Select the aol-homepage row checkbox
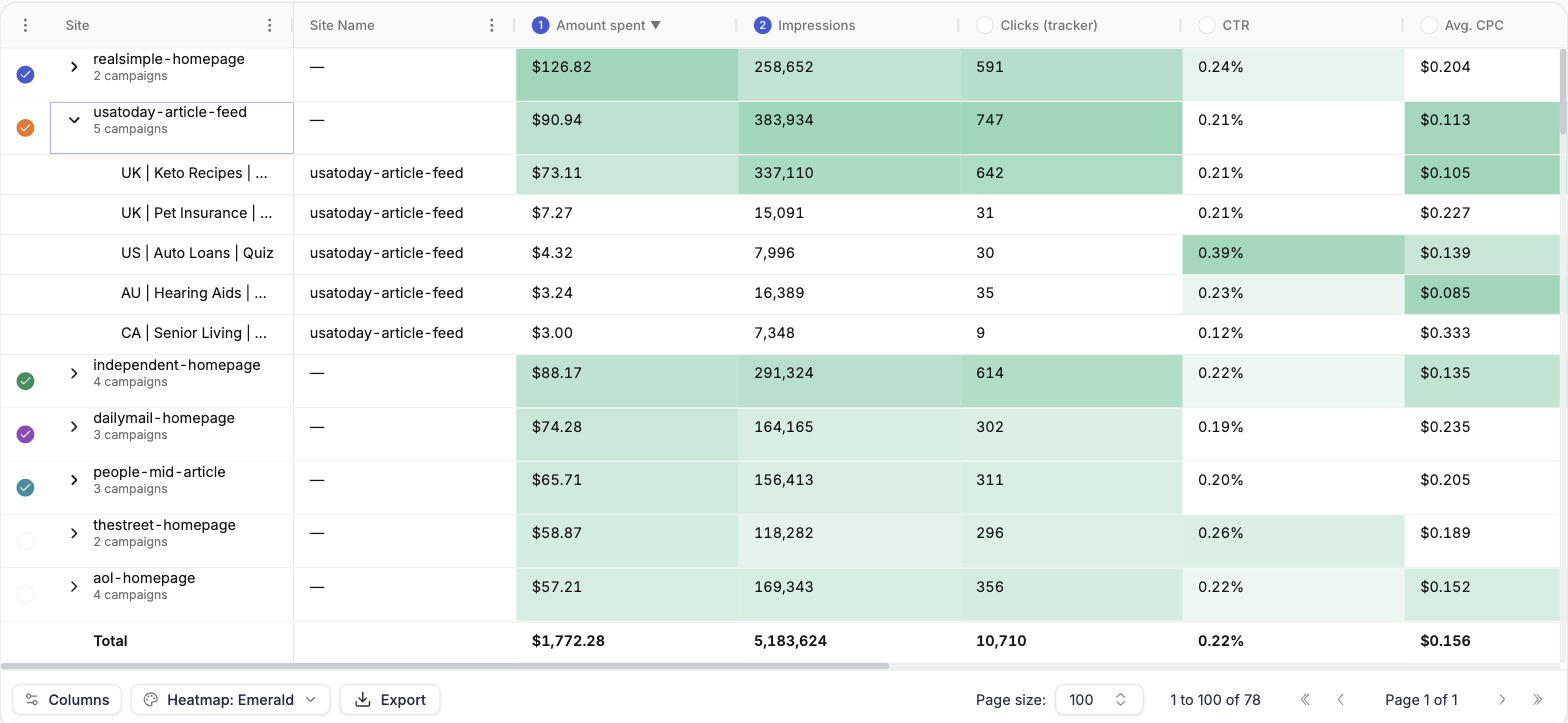This screenshot has width=1568, height=723. 26,594
